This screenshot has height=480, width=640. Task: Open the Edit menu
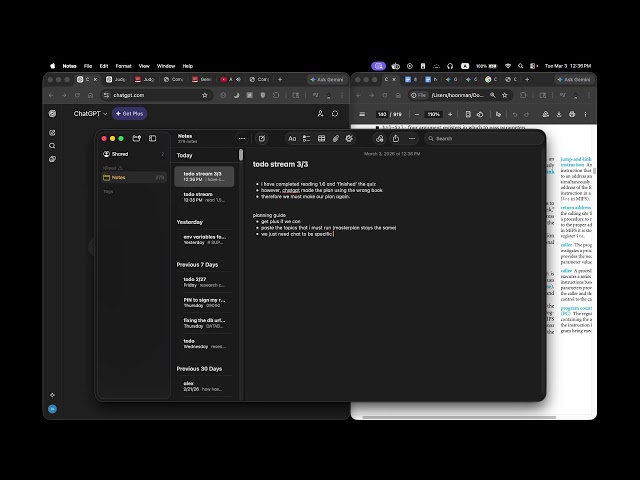(x=104, y=66)
